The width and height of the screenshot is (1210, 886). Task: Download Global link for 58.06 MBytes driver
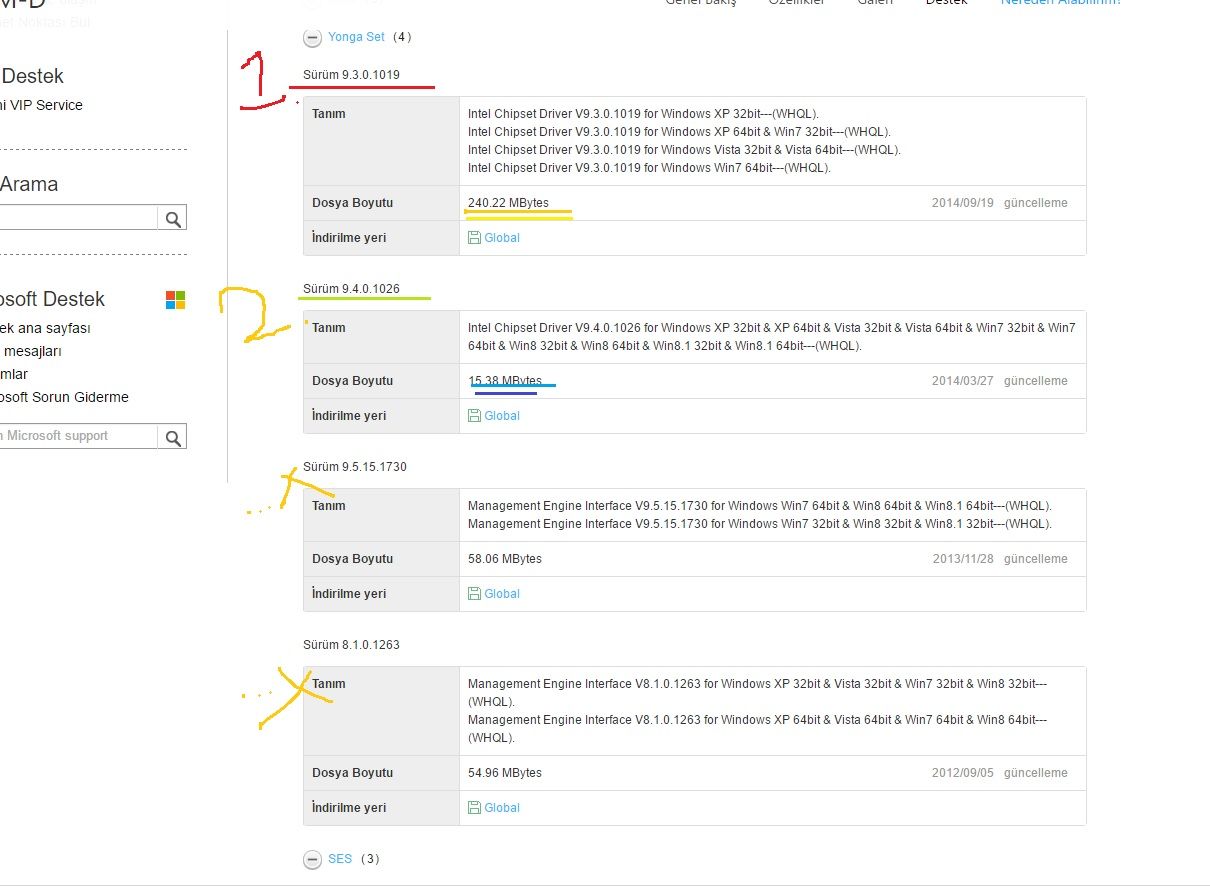[502, 594]
